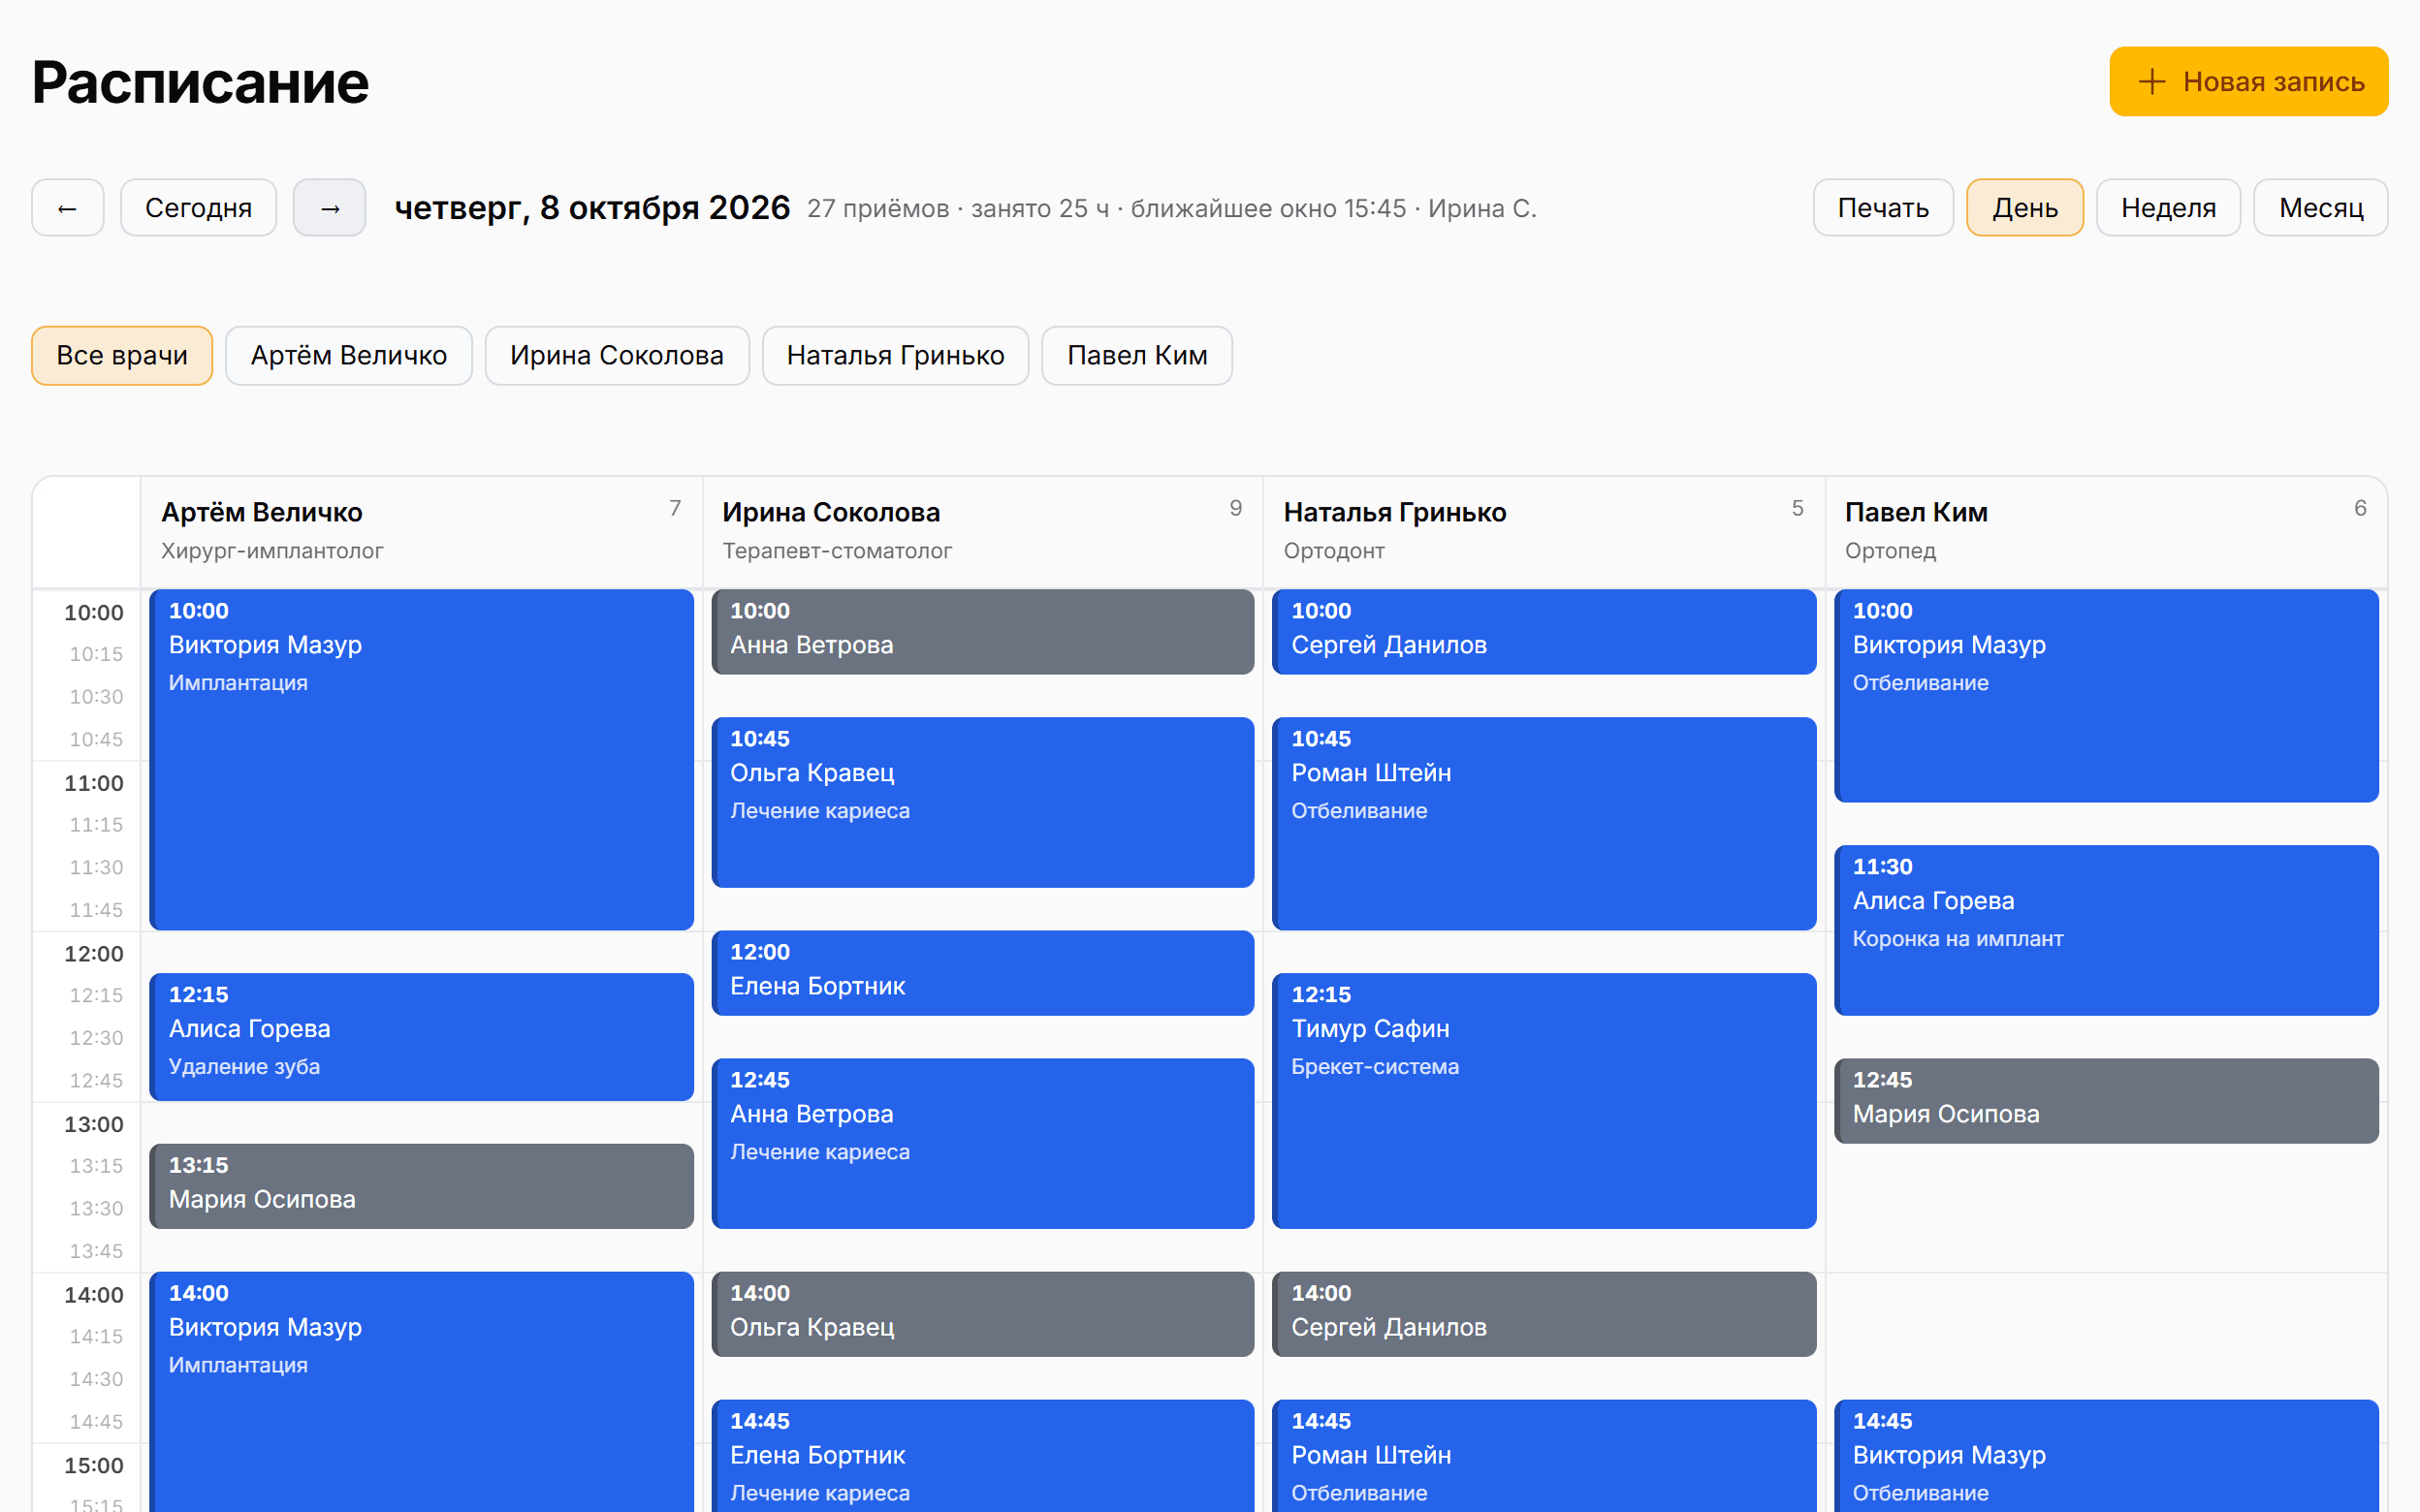Filter schedule by Артём Величко
The image size is (2420, 1512).
coord(348,355)
